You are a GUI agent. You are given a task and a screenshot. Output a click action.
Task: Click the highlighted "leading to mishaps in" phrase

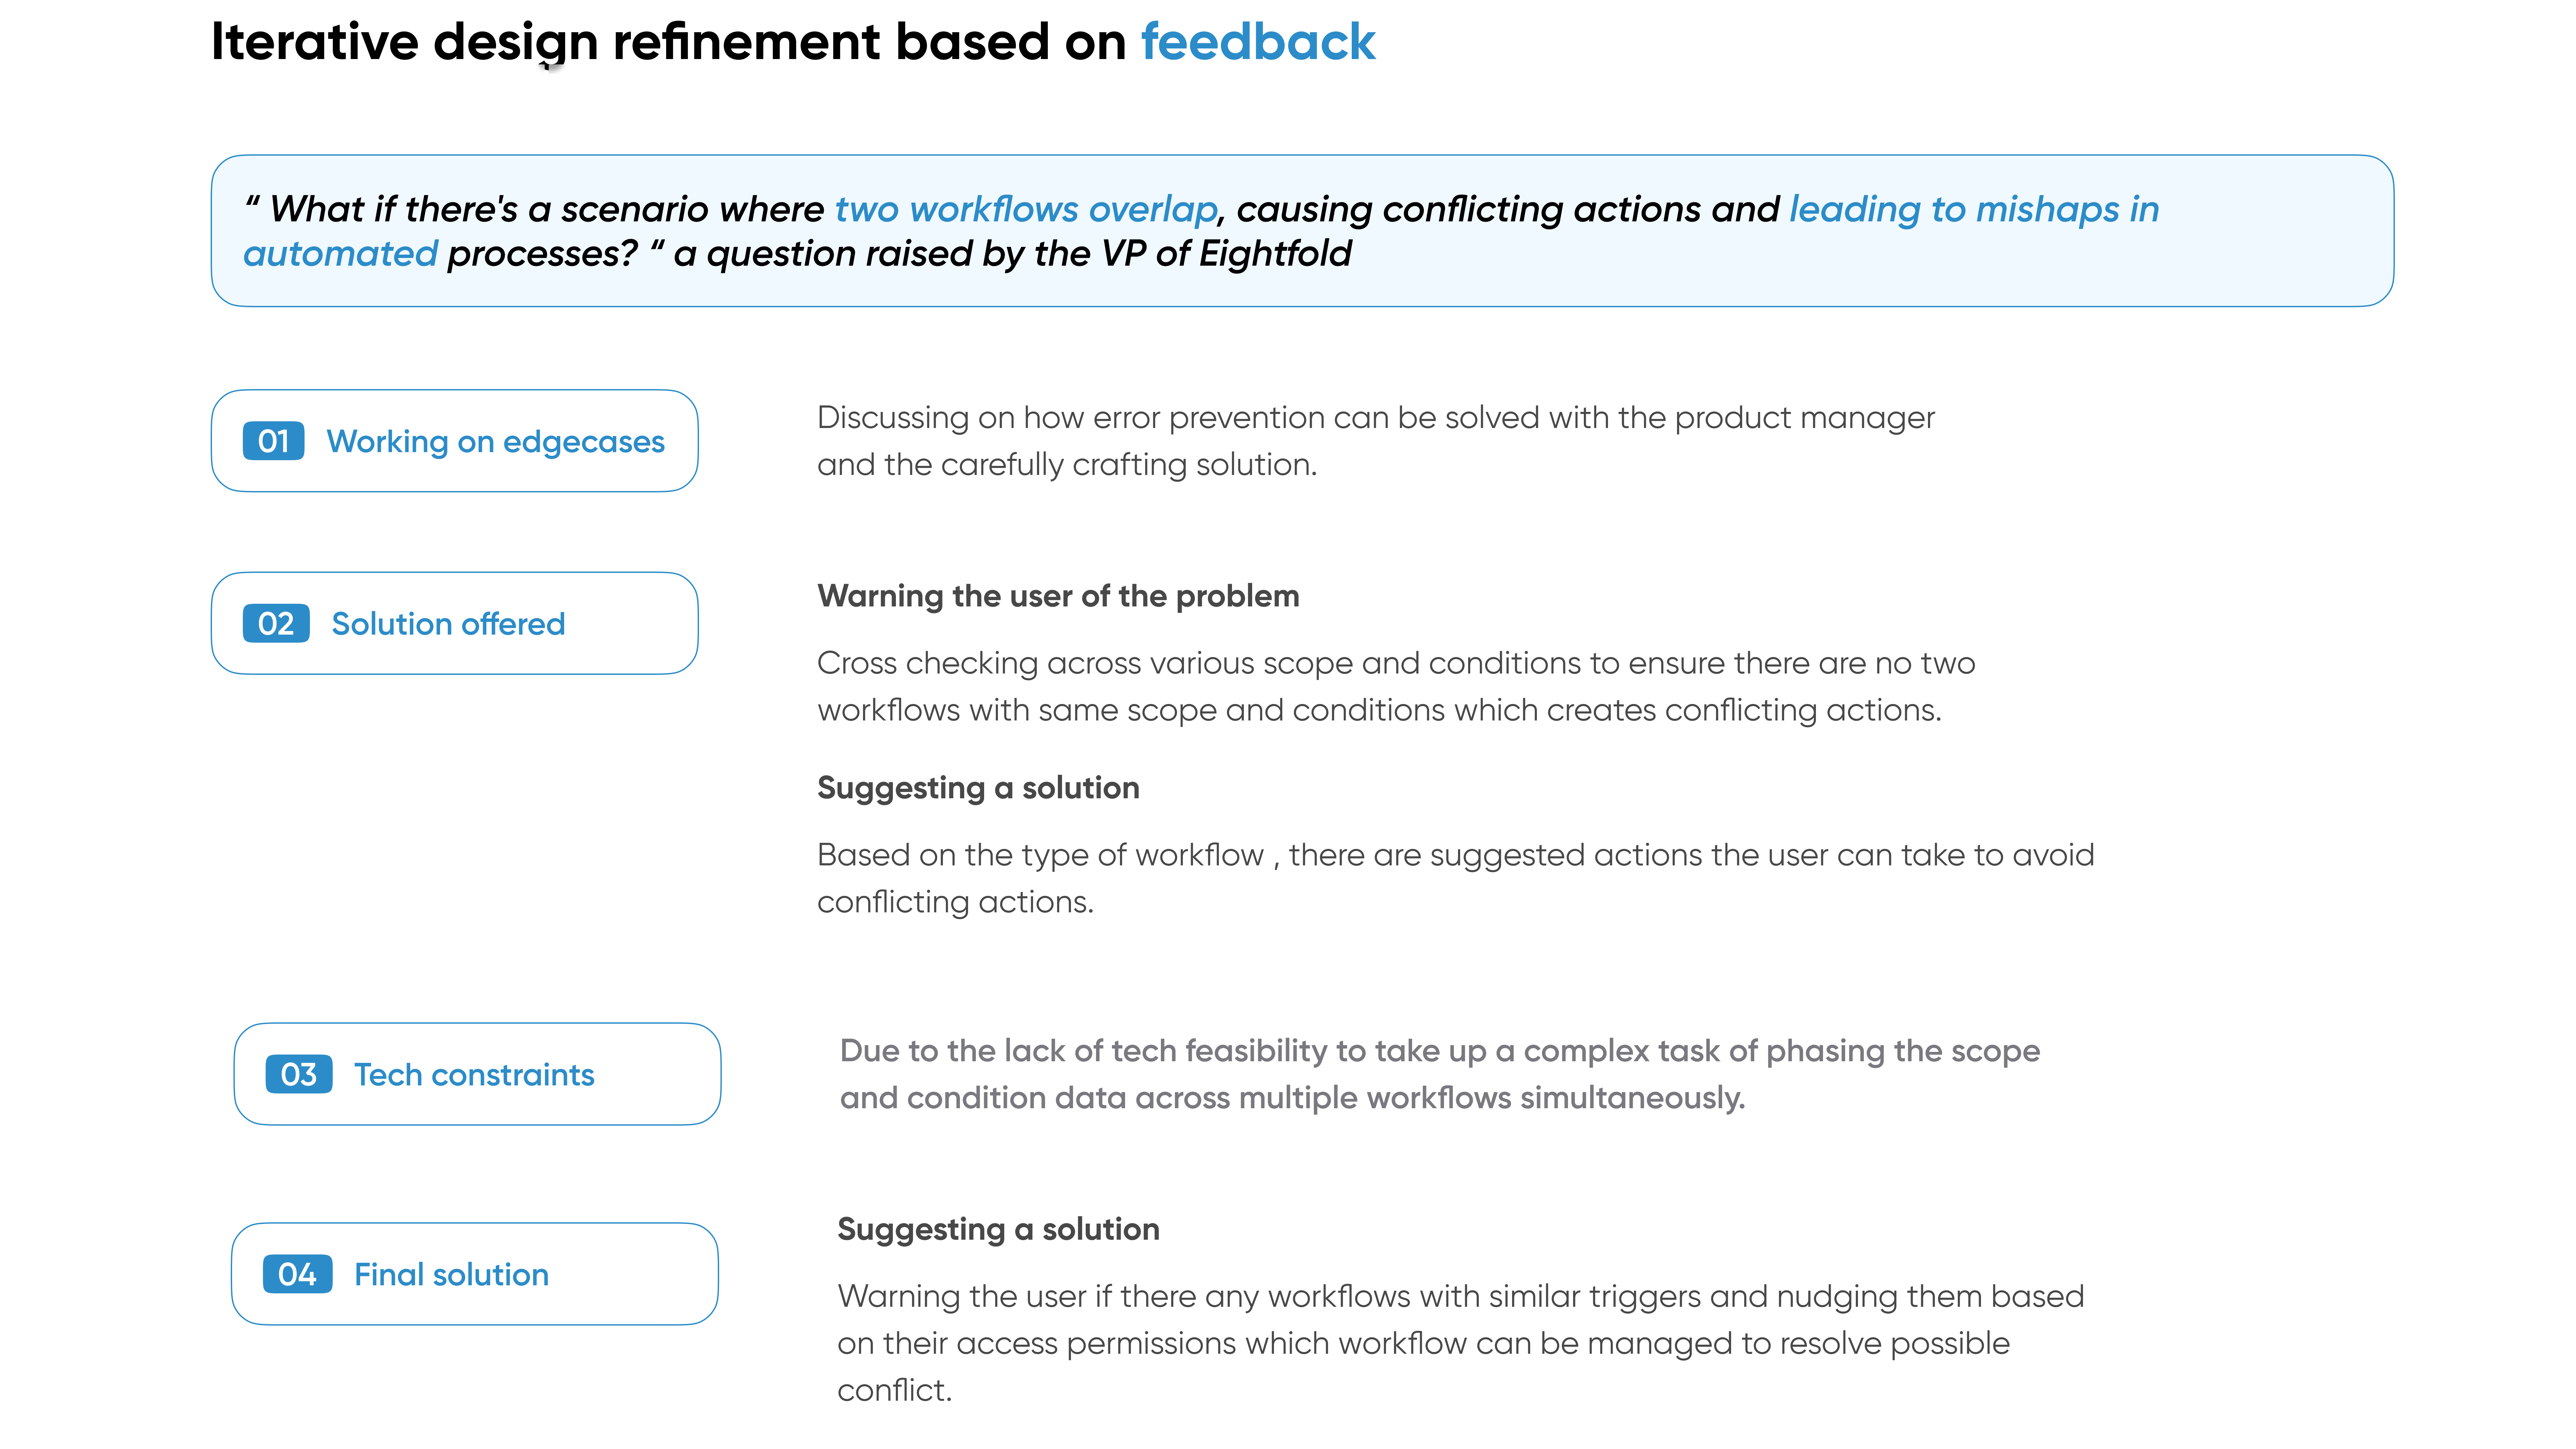click(1974, 209)
